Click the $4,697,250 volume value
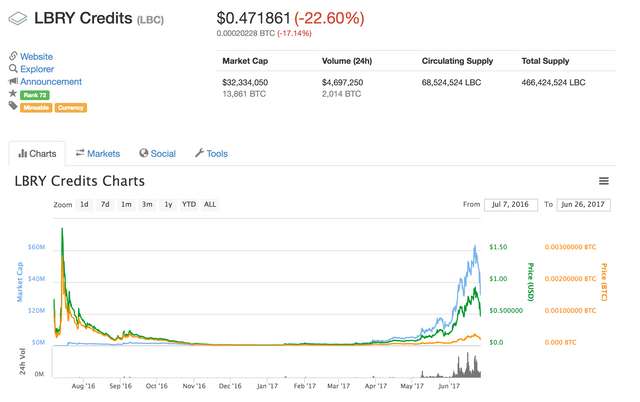 (x=342, y=82)
